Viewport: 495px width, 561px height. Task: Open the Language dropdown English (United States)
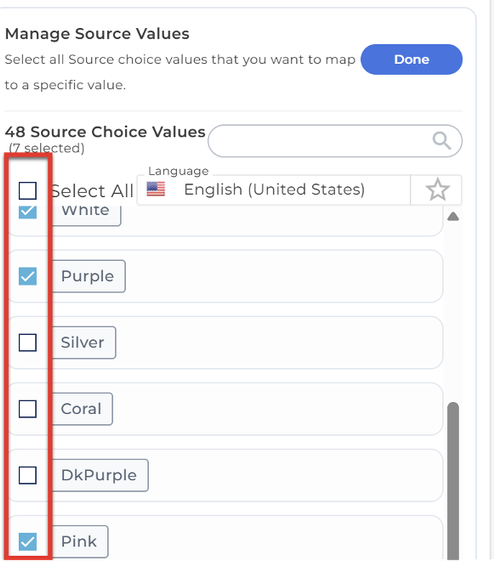[274, 190]
